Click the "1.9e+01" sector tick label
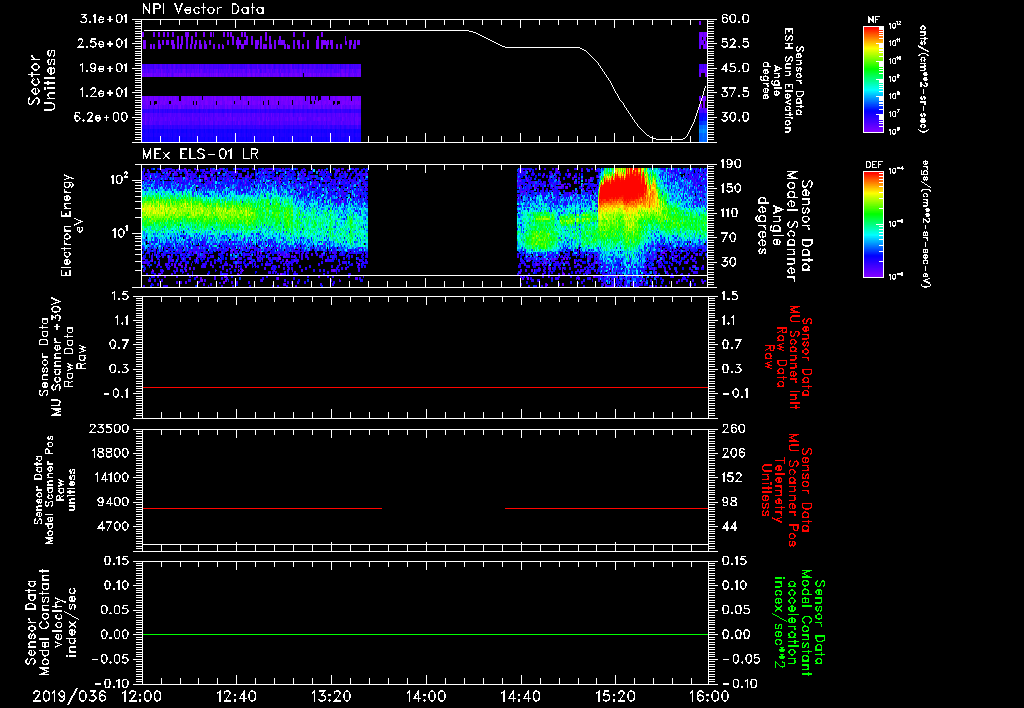The height and width of the screenshot is (708, 1024). (104, 68)
